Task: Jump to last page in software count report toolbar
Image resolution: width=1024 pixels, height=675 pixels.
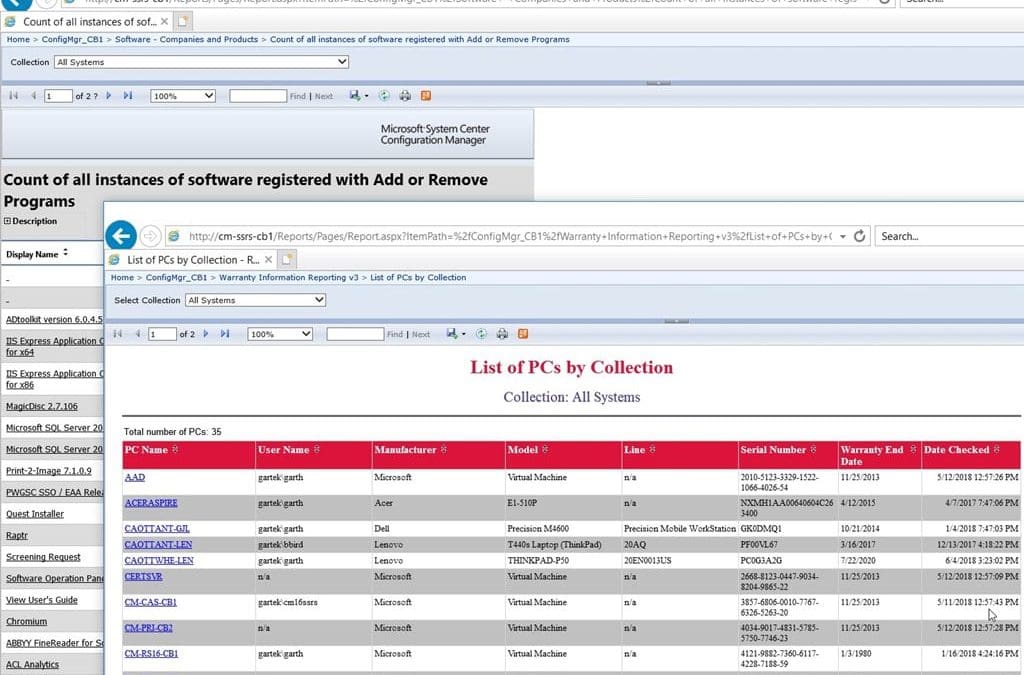Action: pos(128,95)
